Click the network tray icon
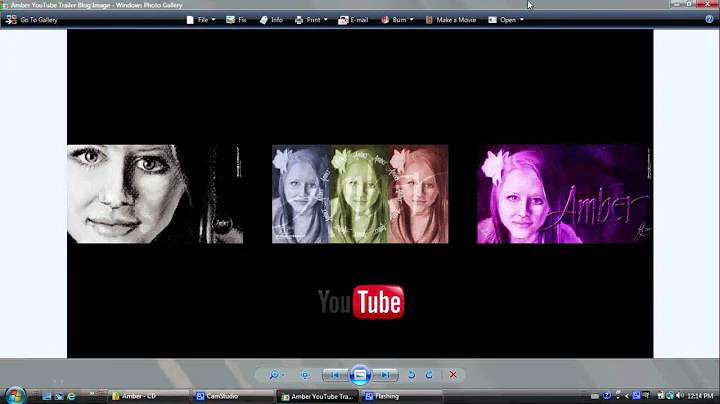Image resolution: width=720 pixels, height=404 pixels. (670, 395)
